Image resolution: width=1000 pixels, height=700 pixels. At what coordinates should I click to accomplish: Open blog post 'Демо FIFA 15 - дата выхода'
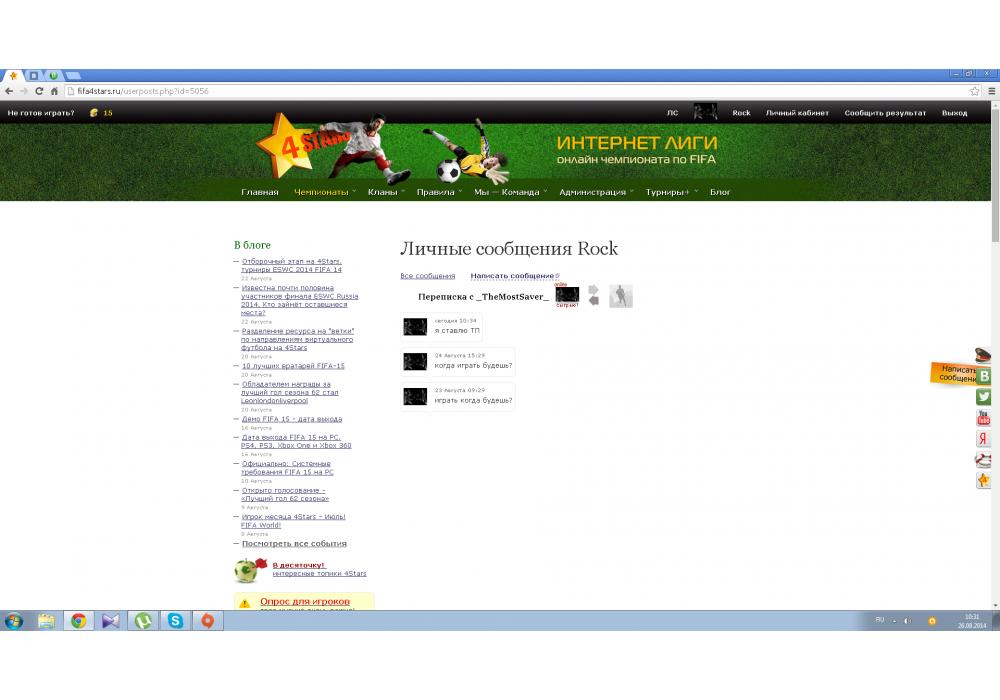click(x=291, y=419)
